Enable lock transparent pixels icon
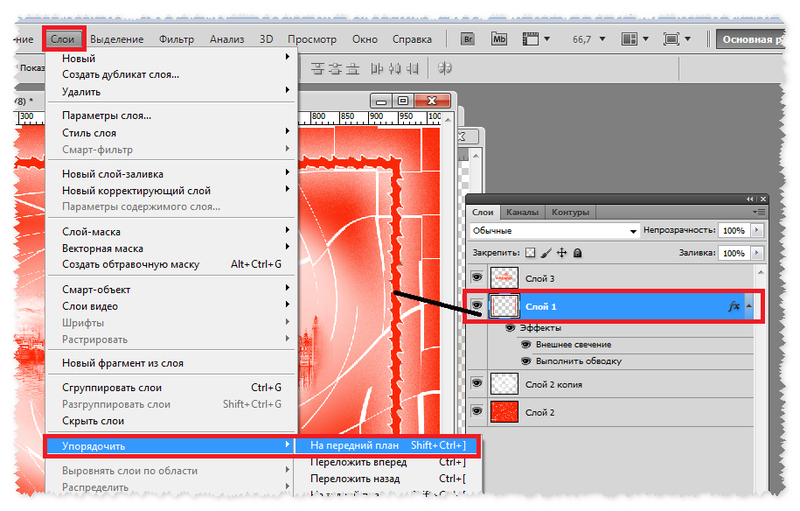This screenshot has width=800, height=511. pos(531,253)
